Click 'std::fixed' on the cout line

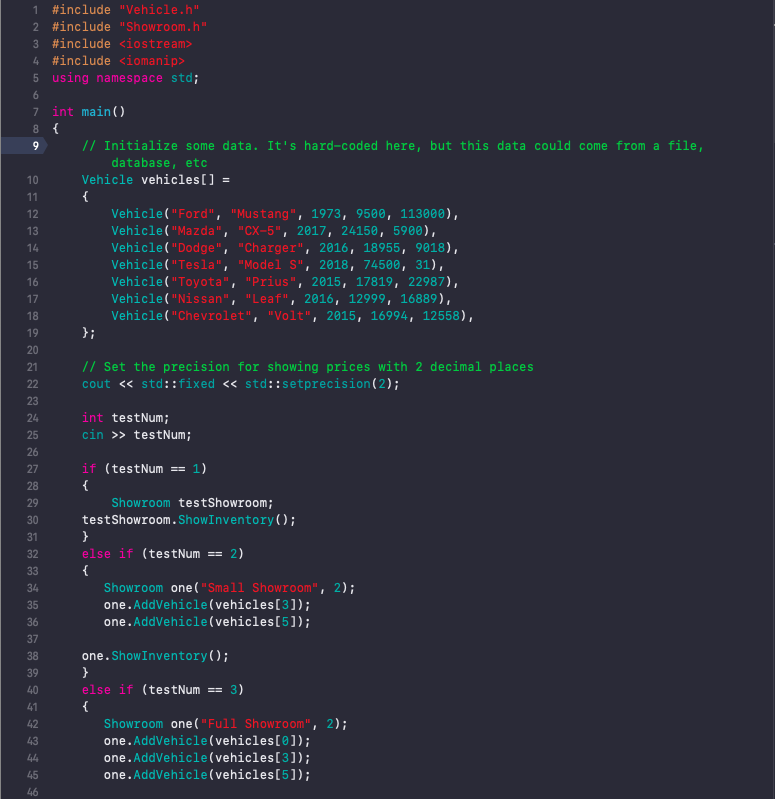click(x=178, y=384)
